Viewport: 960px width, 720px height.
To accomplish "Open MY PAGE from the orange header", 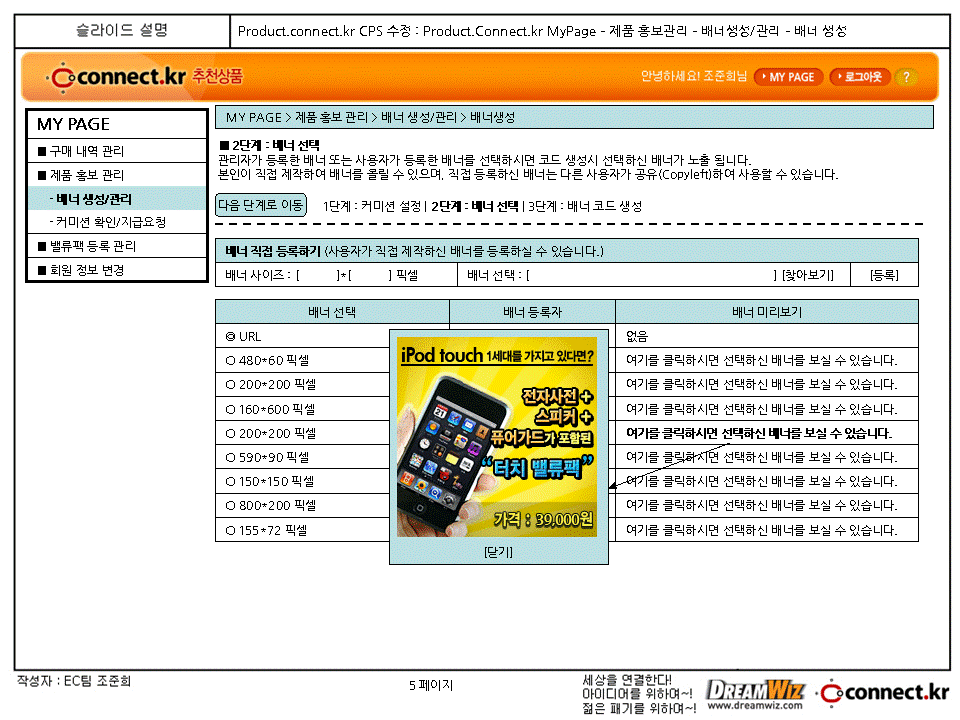I will (x=789, y=77).
